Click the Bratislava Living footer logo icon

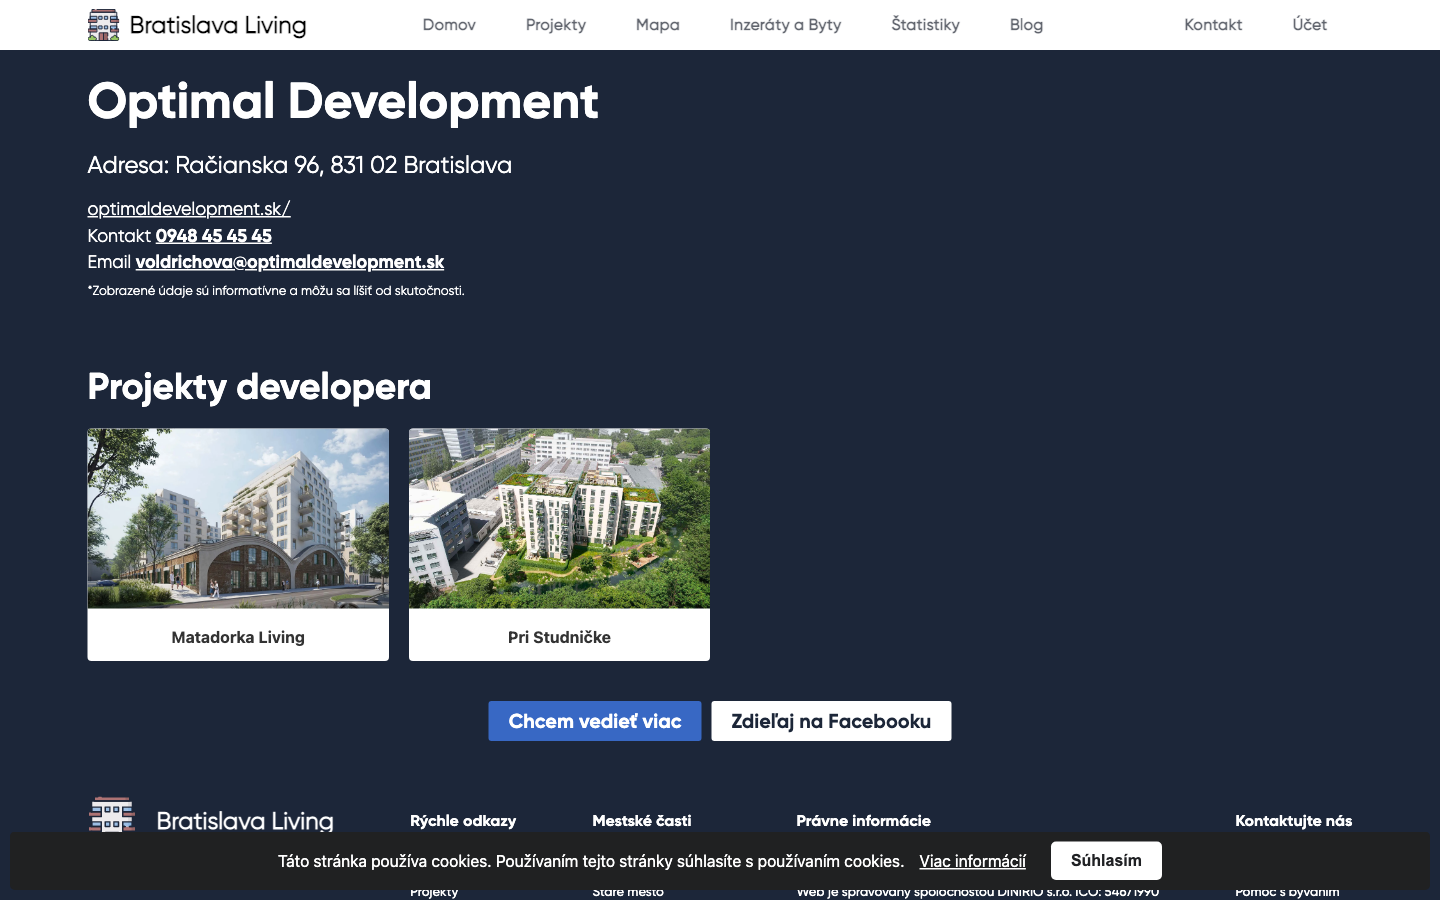point(112,815)
